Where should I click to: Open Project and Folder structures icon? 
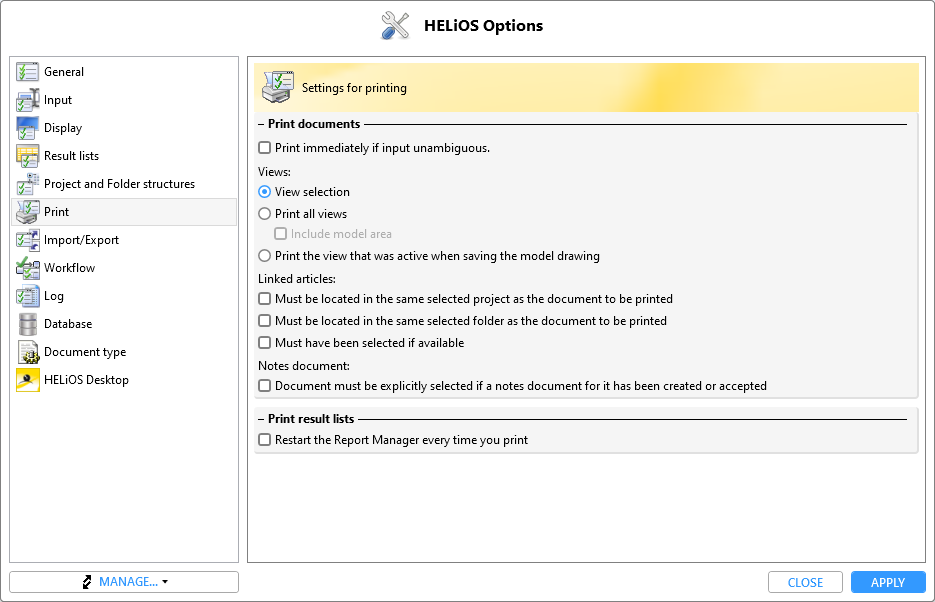tap(27, 184)
